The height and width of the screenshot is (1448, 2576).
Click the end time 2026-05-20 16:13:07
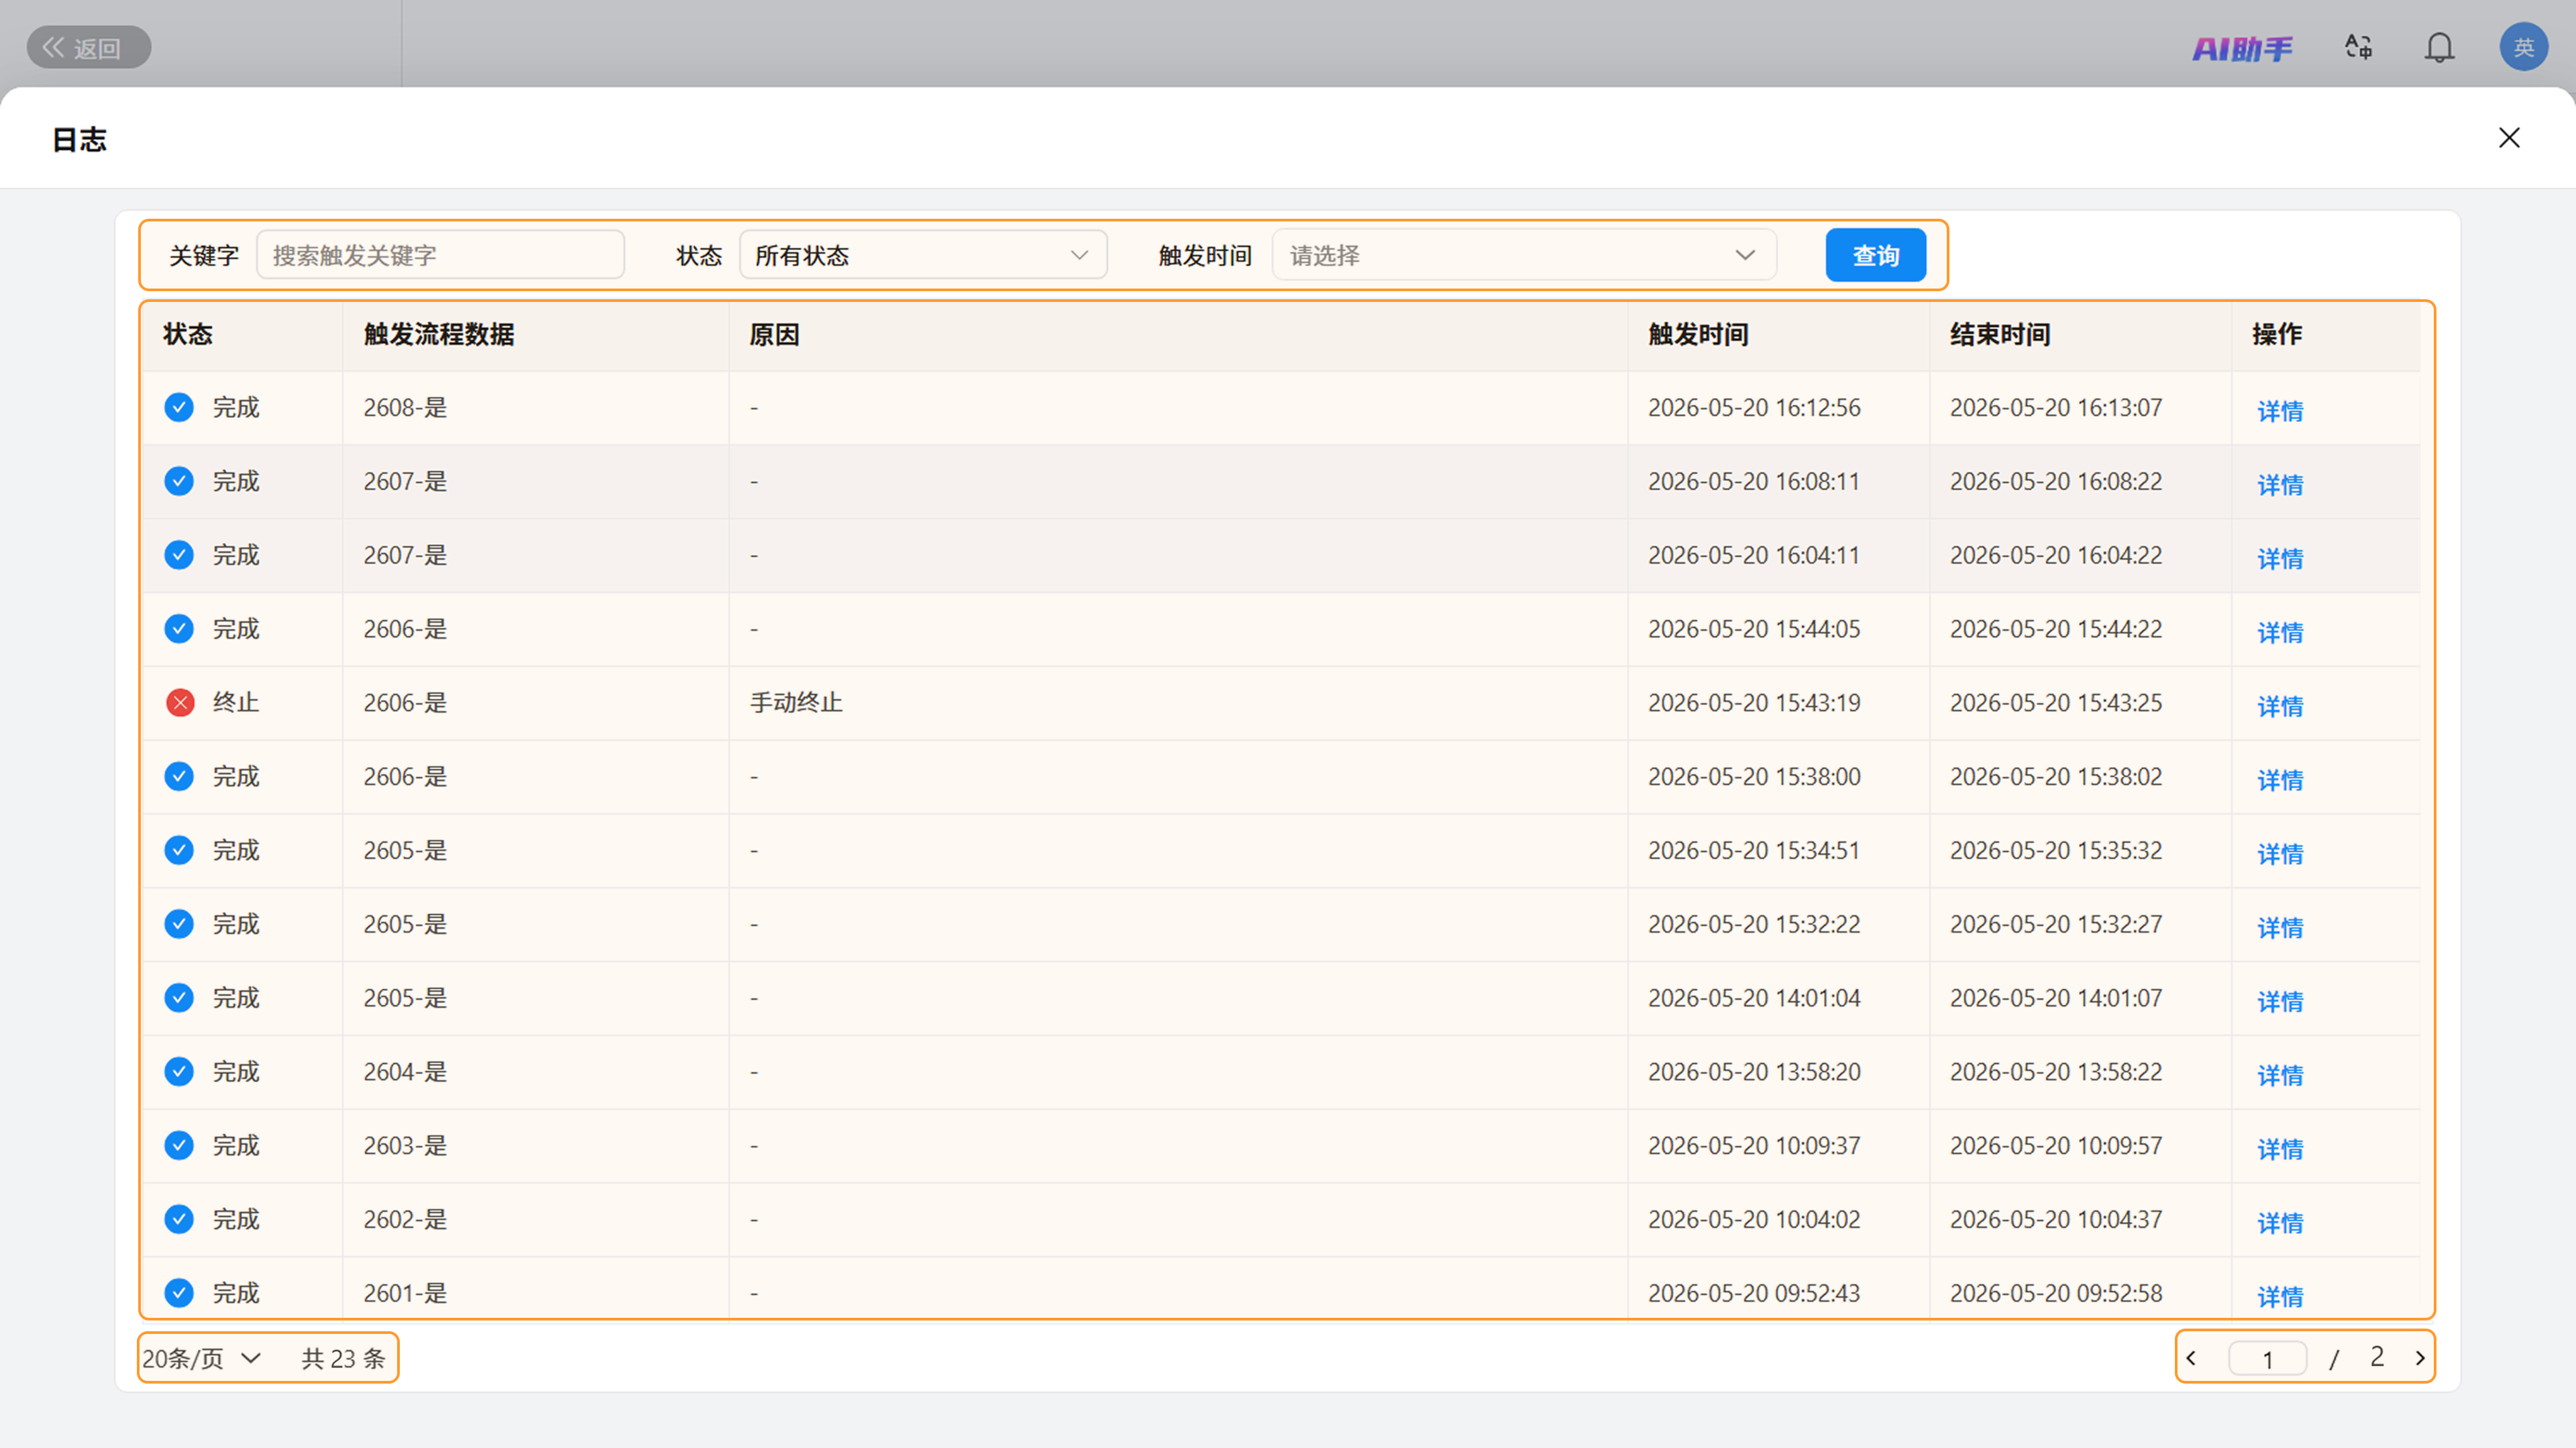pos(2056,408)
